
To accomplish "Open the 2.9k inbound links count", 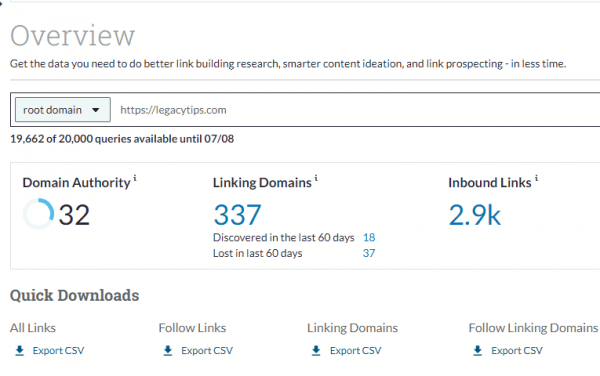I will pyautogui.click(x=474, y=215).
